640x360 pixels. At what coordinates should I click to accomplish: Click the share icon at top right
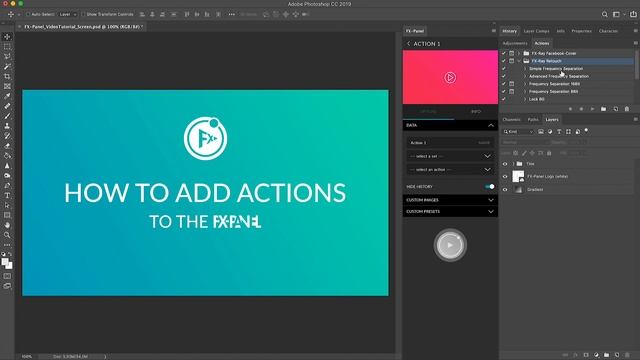coord(633,14)
